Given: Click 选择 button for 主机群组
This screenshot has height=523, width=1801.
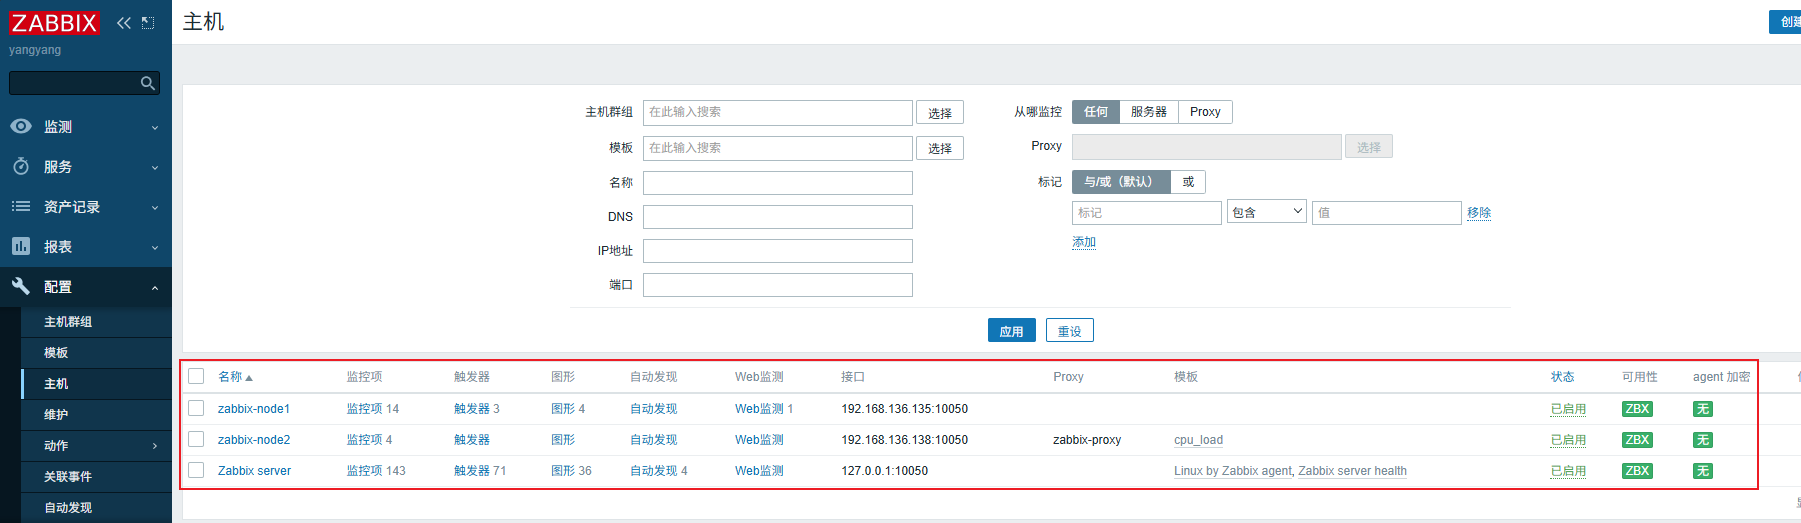Looking at the screenshot, I should pos(940,113).
